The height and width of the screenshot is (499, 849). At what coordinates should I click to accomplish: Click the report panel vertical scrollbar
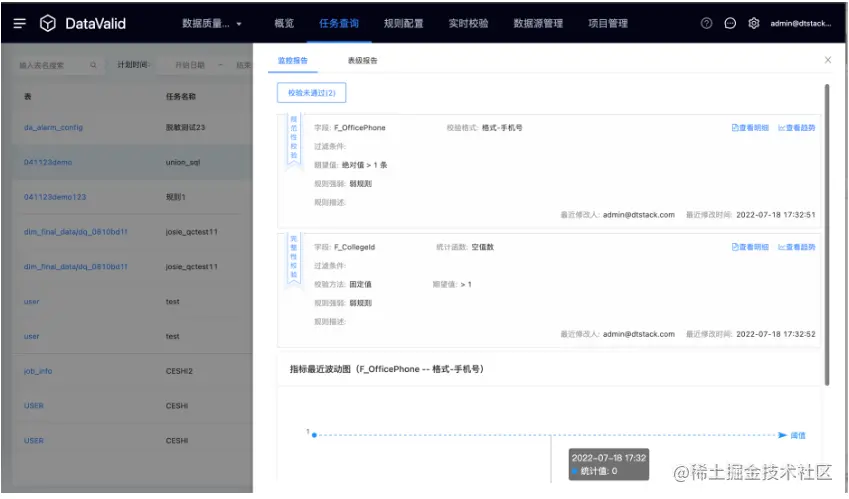(827, 234)
